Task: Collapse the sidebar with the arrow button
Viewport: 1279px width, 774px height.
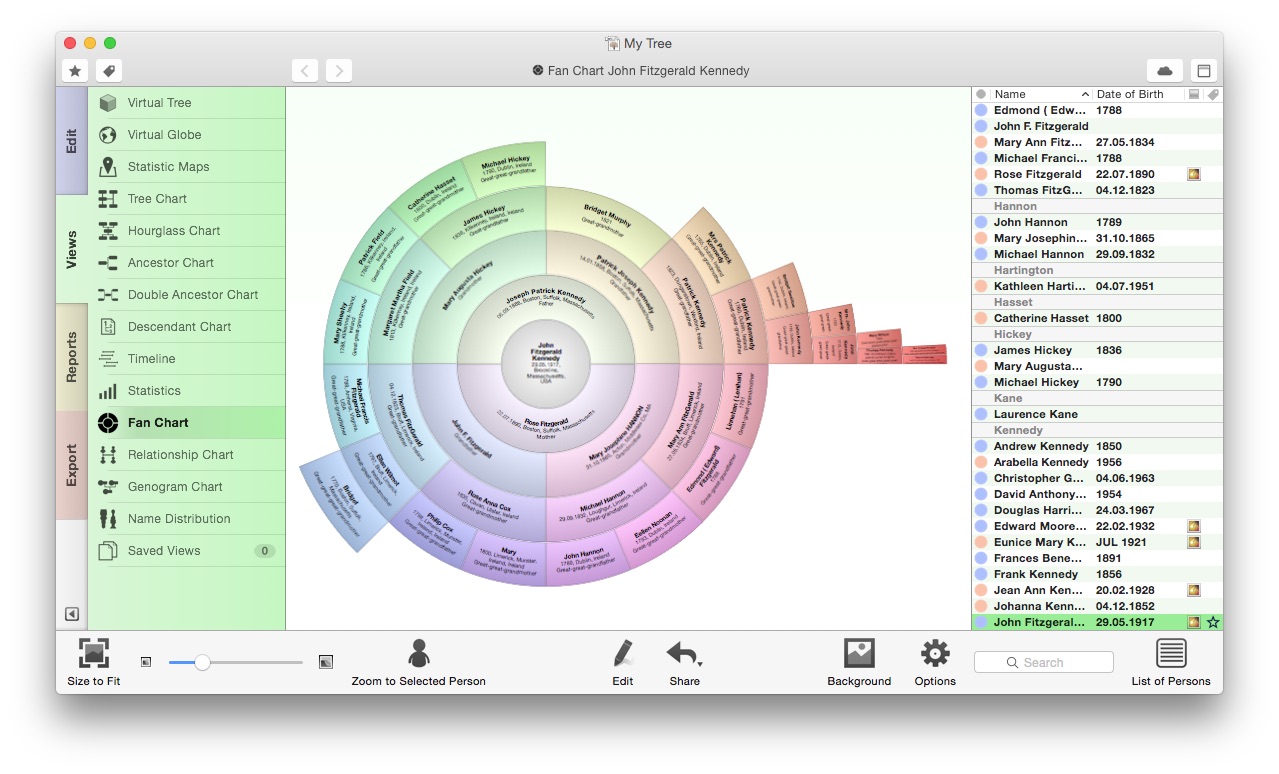Action: [x=72, y=614]
